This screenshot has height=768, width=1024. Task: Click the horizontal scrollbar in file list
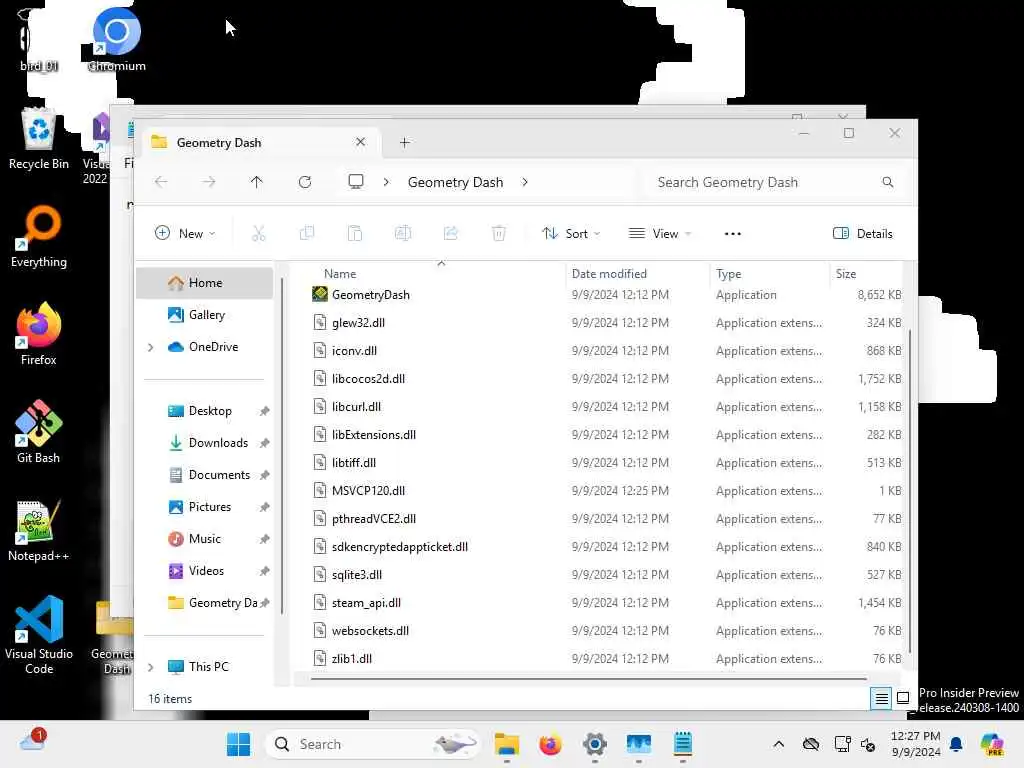coord(588,679)
